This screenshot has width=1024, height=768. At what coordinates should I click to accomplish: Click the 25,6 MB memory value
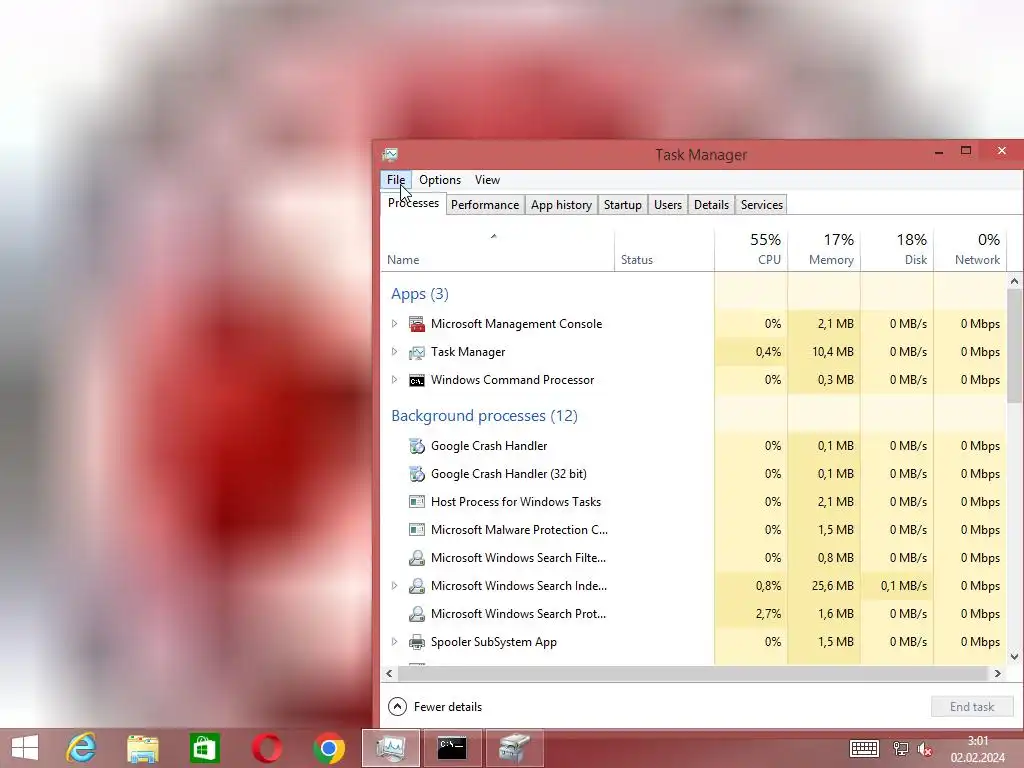tap(833, 586)
